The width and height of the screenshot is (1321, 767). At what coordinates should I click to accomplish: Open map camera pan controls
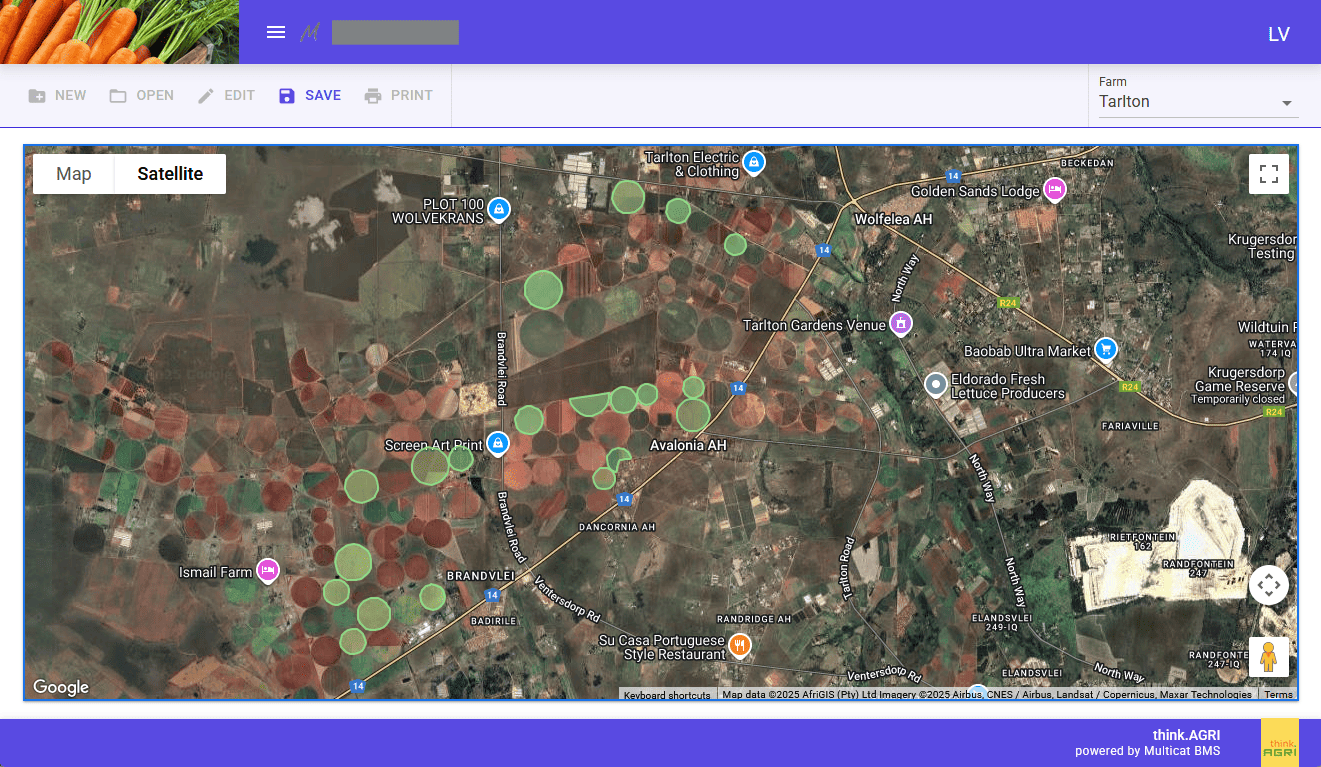[1268, 585]
